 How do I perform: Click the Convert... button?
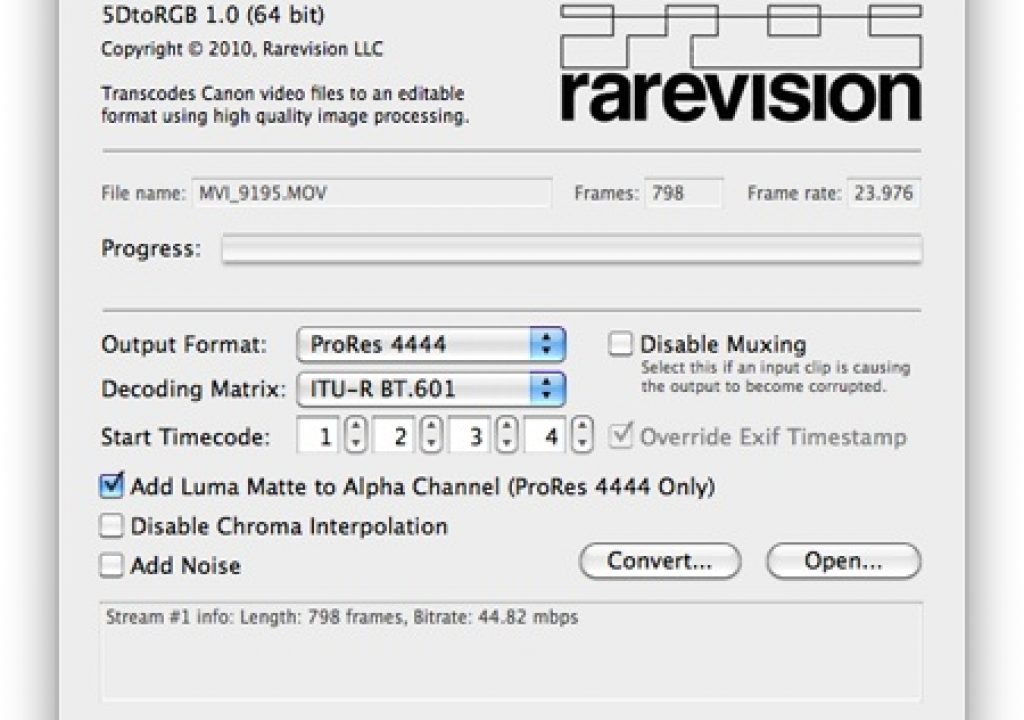[660, 561]
